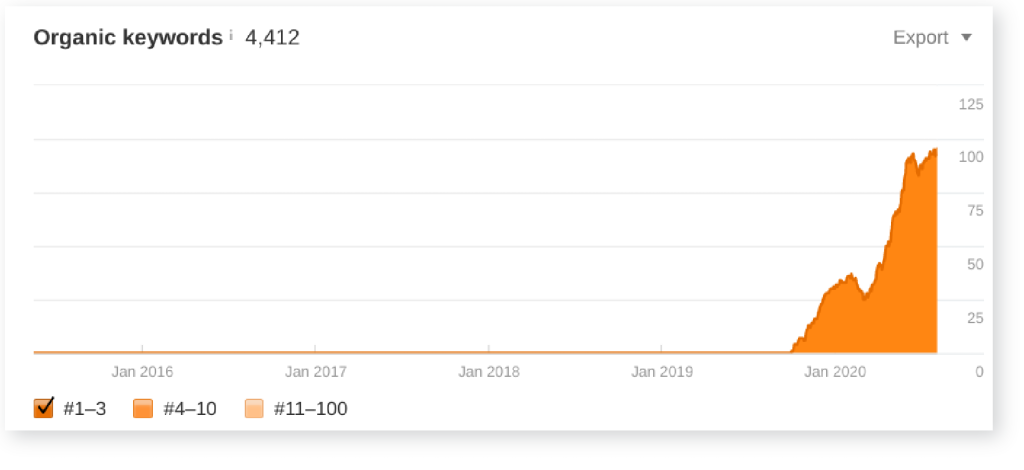Click the 4,412 keyword count
The image size is (1024, 470).
pyautogui.click(x=272, y=38)
